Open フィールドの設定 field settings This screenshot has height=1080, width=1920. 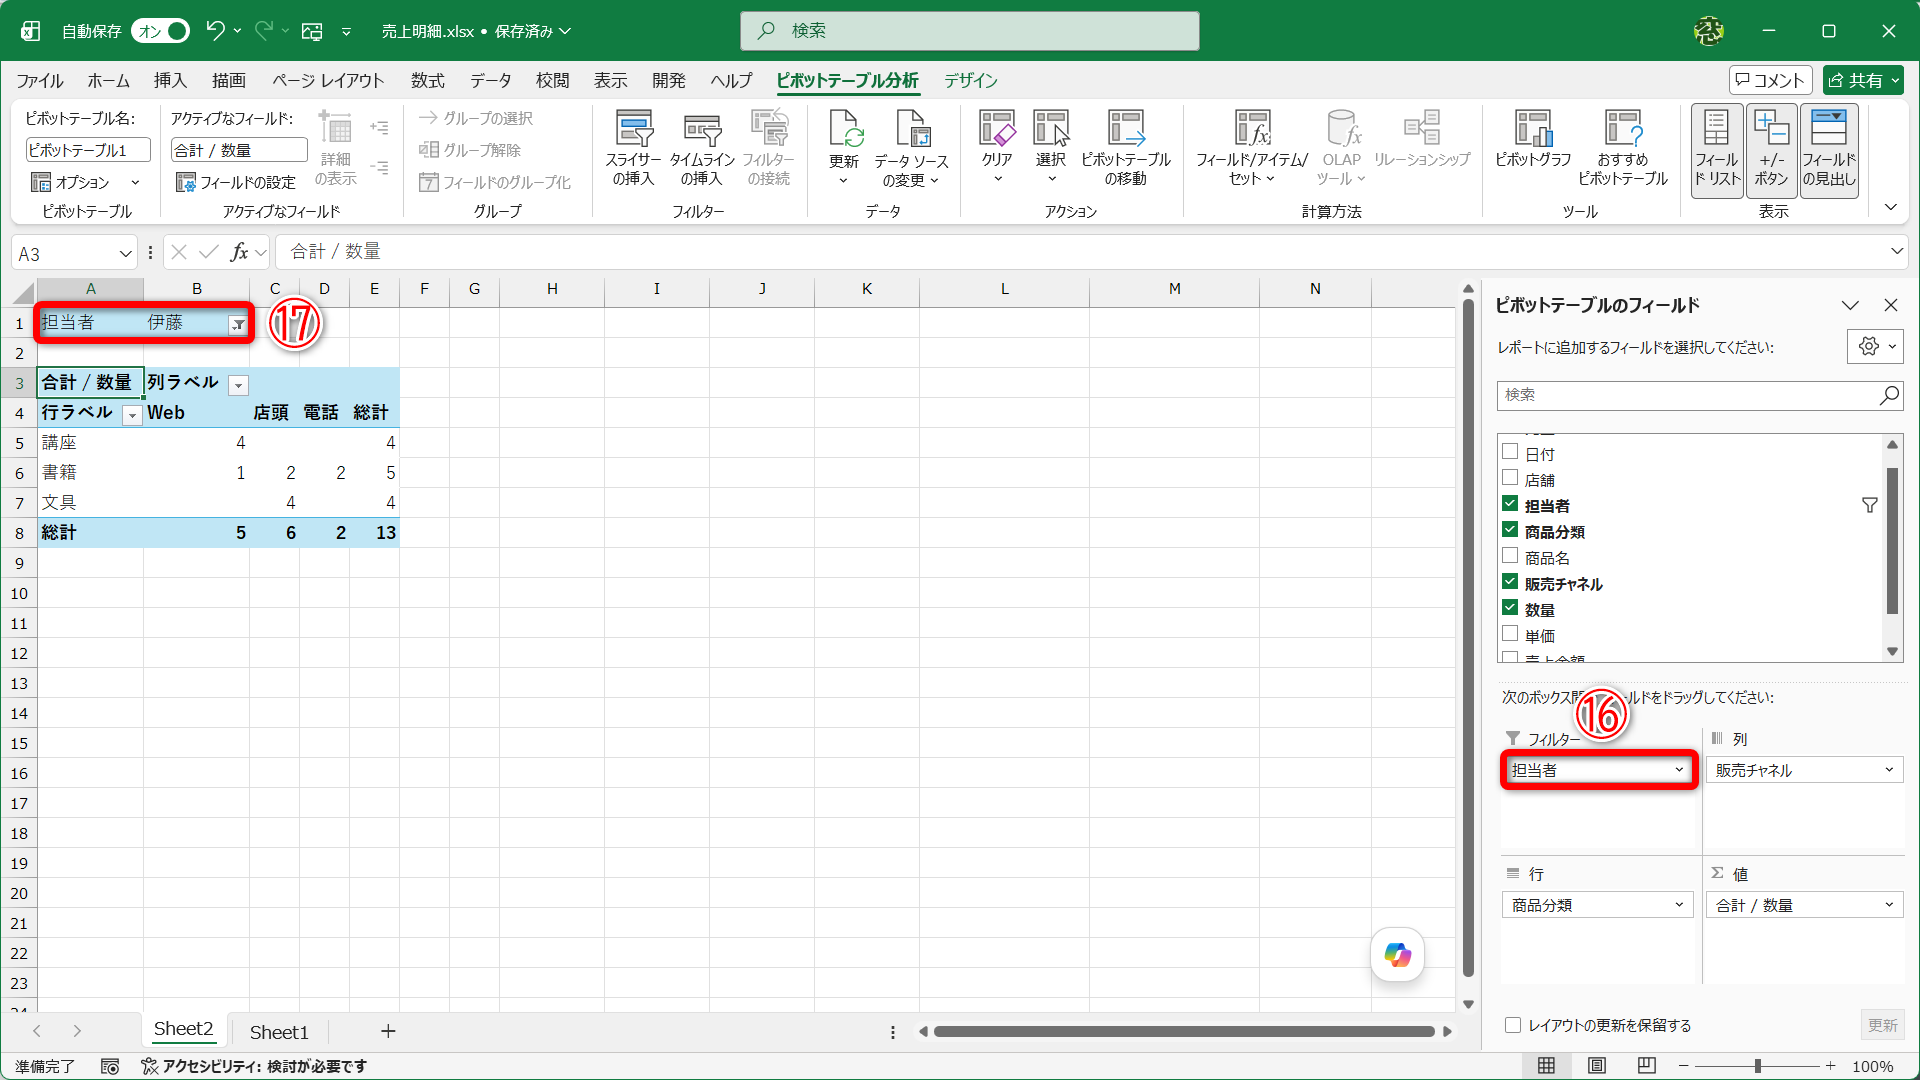[x=236, y=183]
